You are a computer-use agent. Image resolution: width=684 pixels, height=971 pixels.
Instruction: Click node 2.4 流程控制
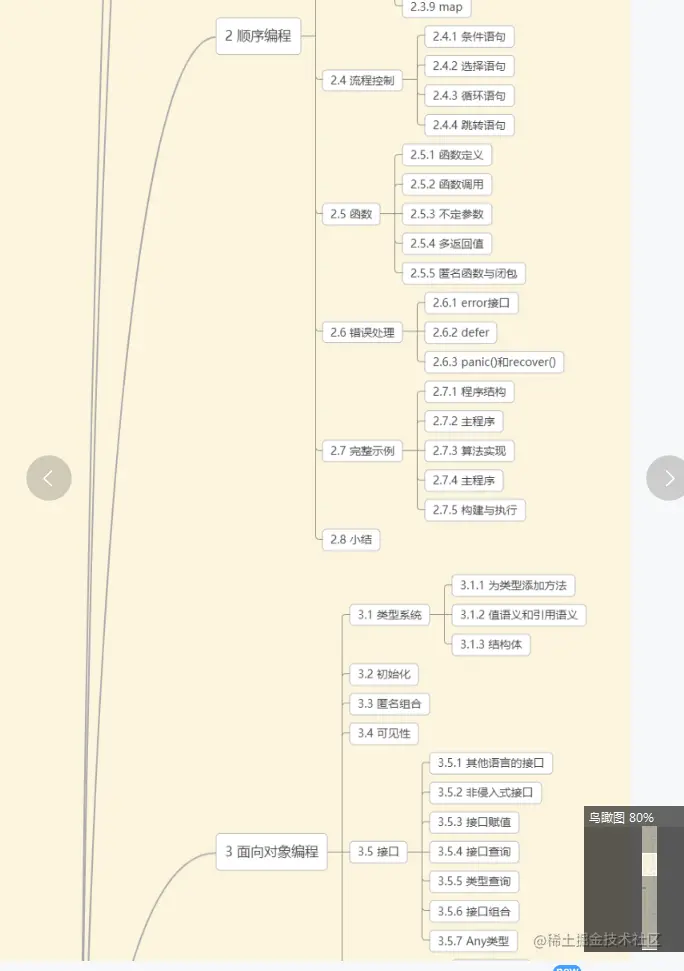click(x=362, y=81)
